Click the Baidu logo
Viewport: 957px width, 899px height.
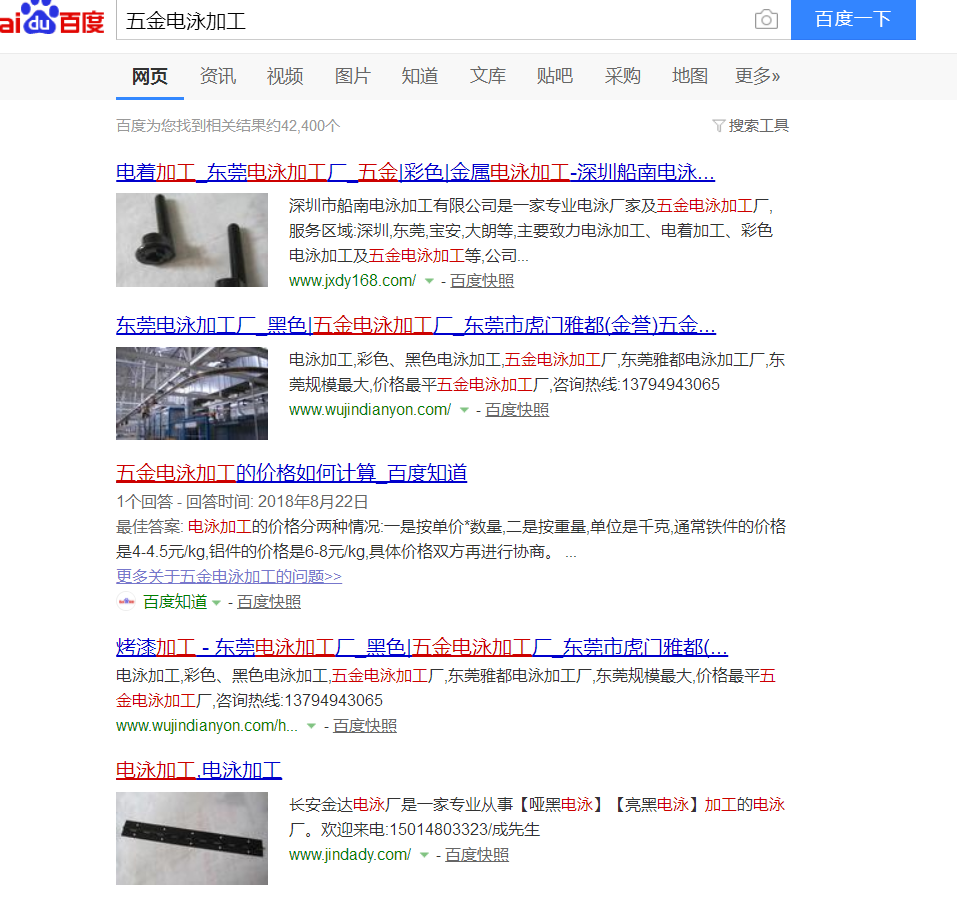point(52,18)
